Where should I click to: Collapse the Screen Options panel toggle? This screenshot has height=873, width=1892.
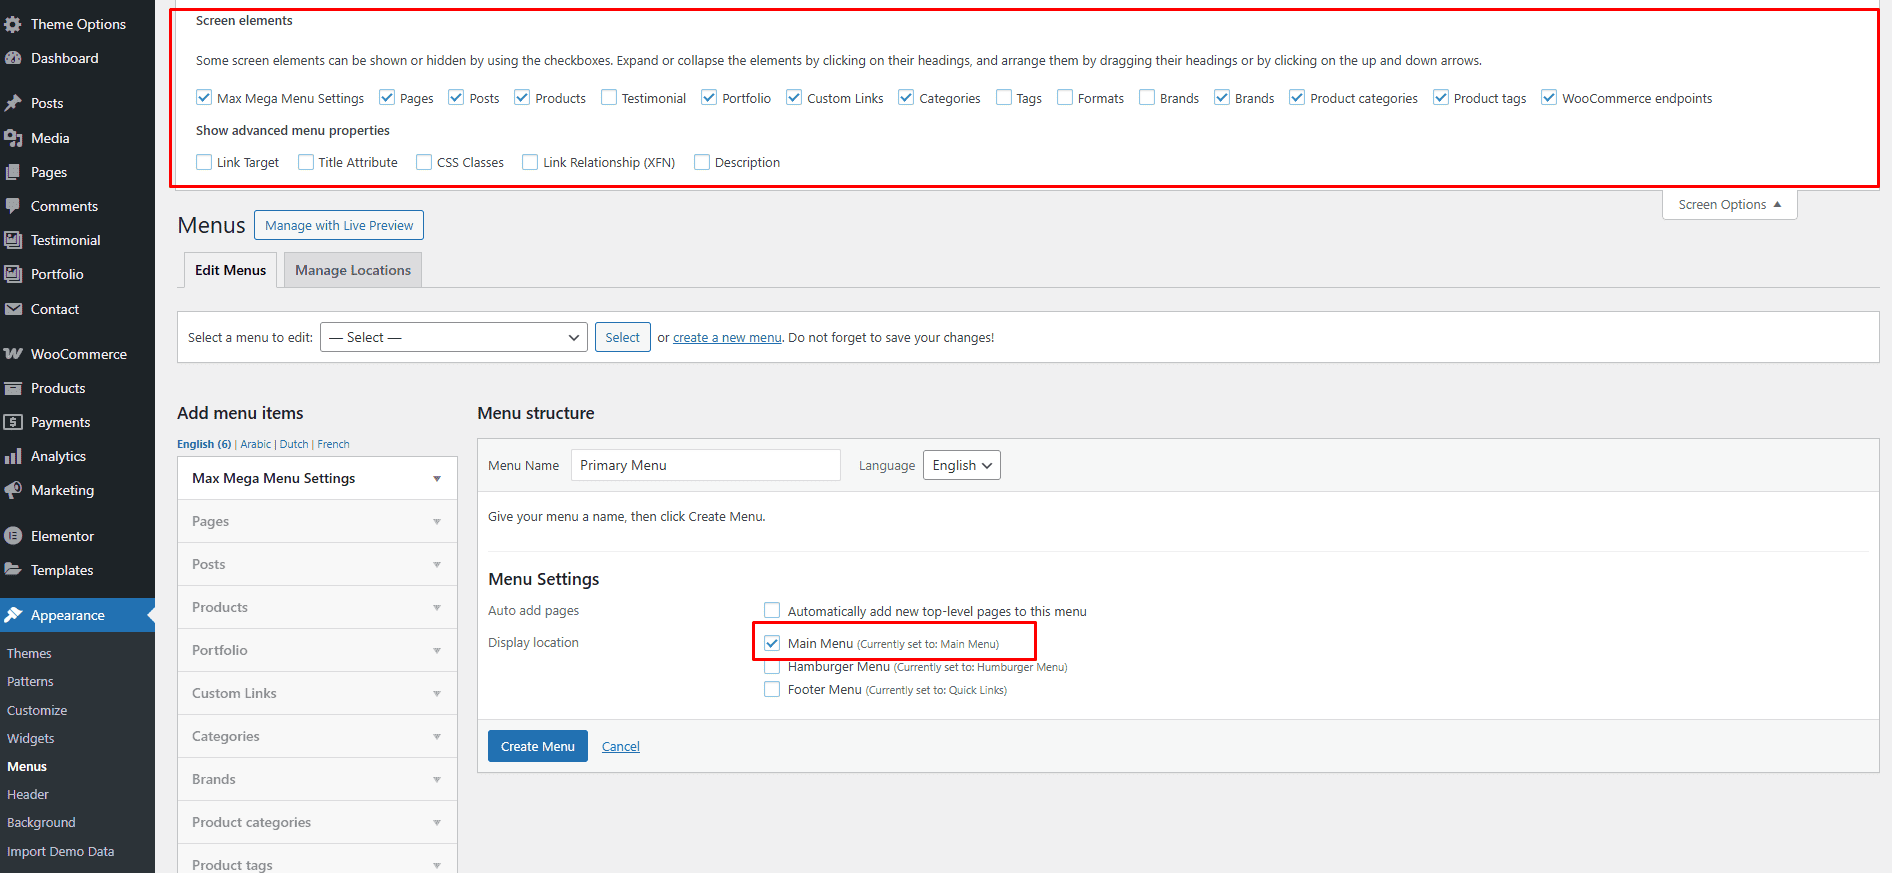click(x=1729, y=204)
